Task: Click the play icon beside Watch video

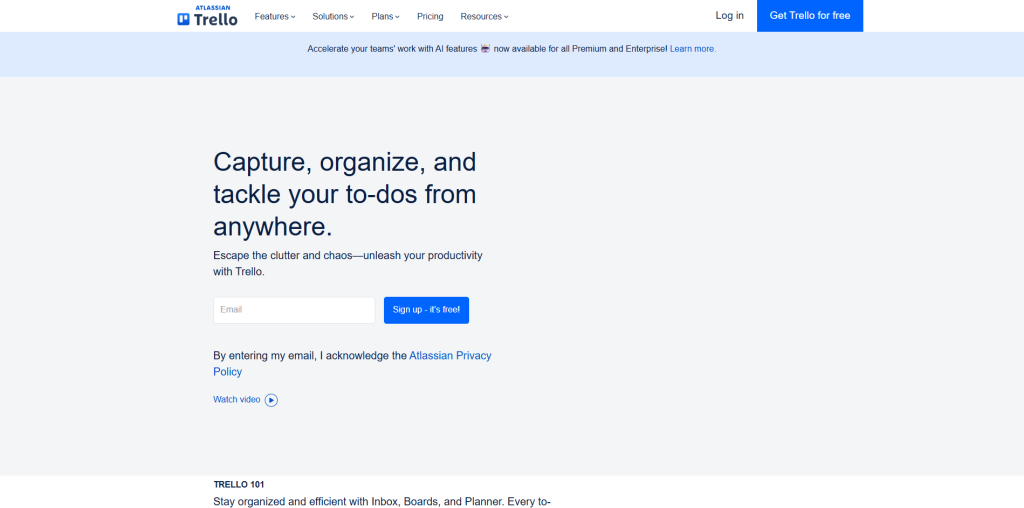Action: pyautogui.click(x=271, y=400)
